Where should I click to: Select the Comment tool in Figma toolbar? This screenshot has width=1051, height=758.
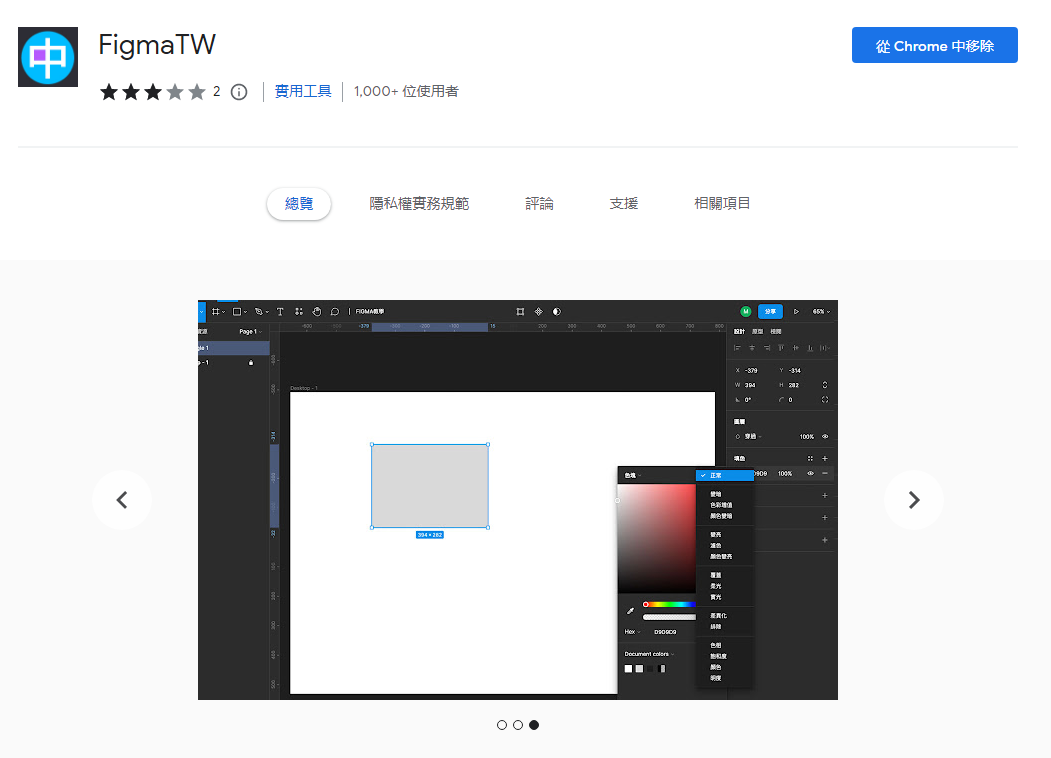[x=334, y=312]
